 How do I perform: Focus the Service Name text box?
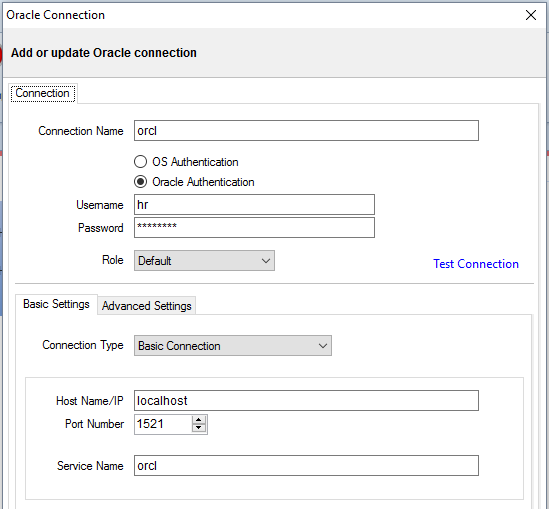pos(306,466)
